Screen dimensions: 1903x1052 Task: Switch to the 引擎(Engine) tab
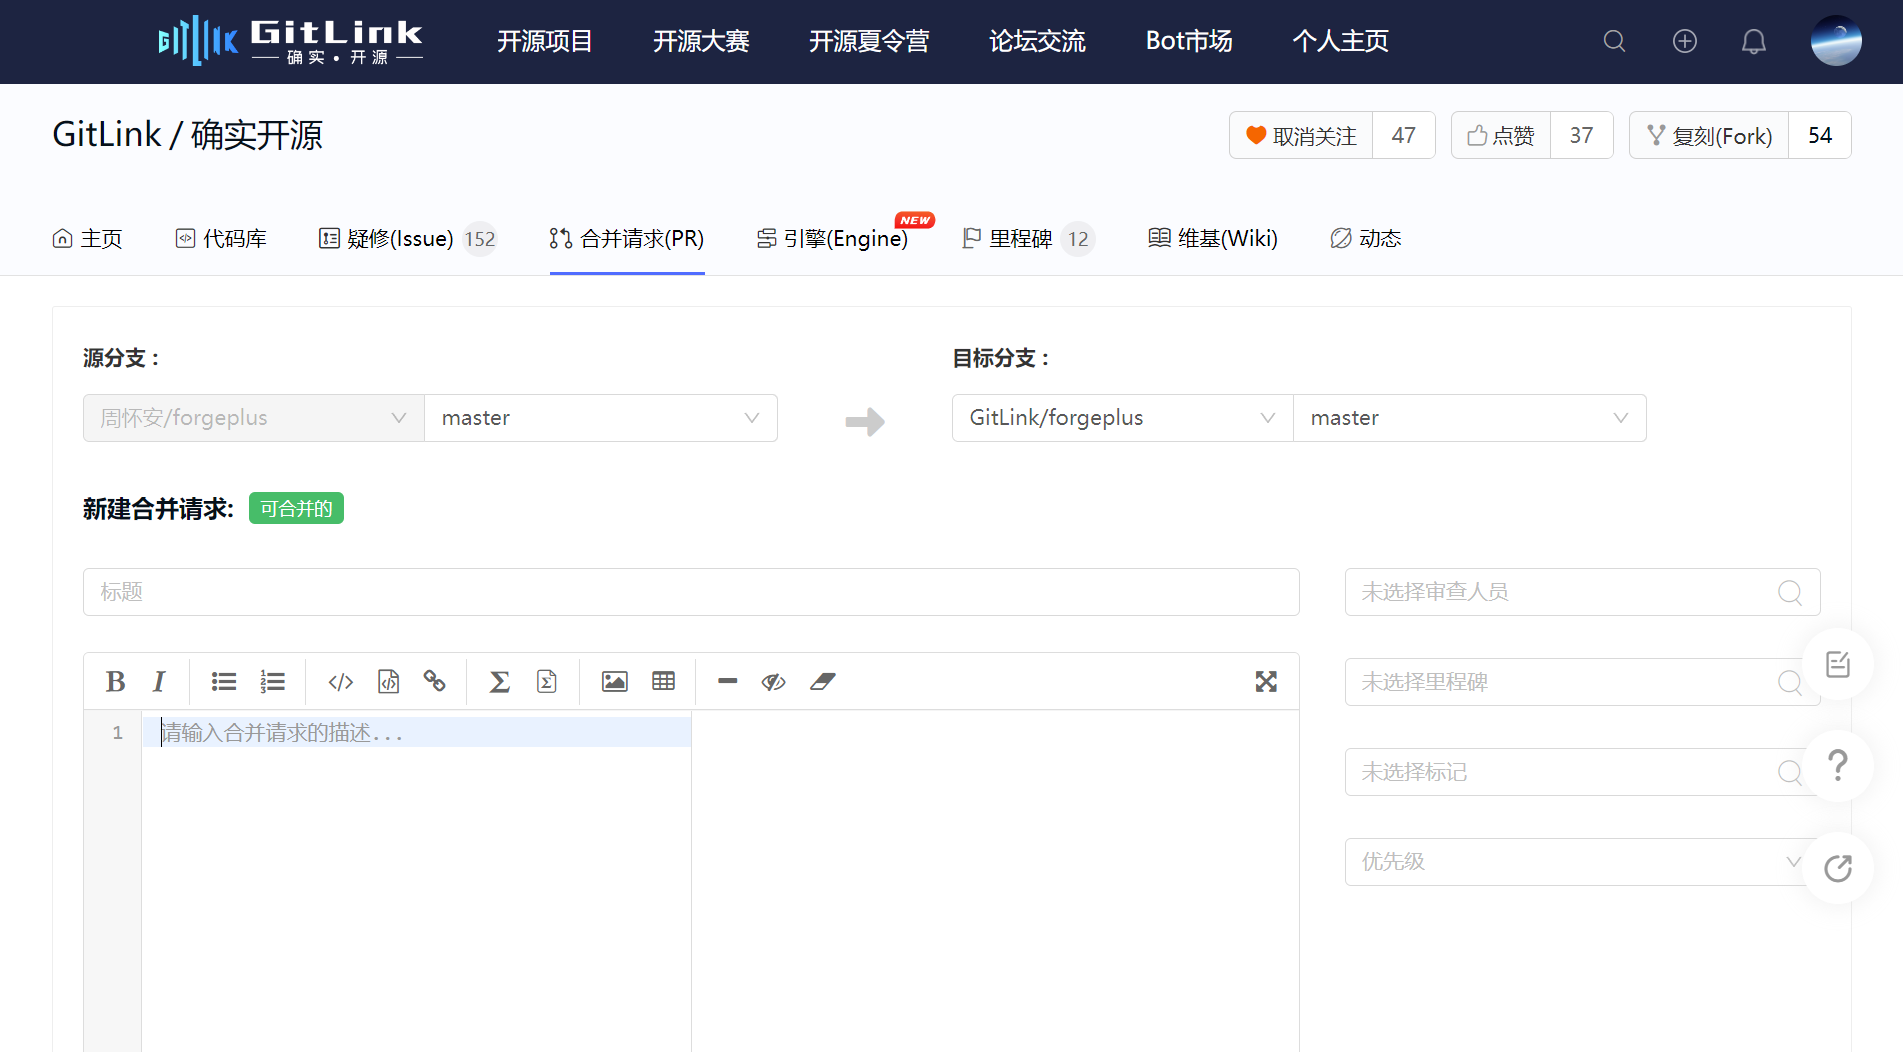click(832, 238)
